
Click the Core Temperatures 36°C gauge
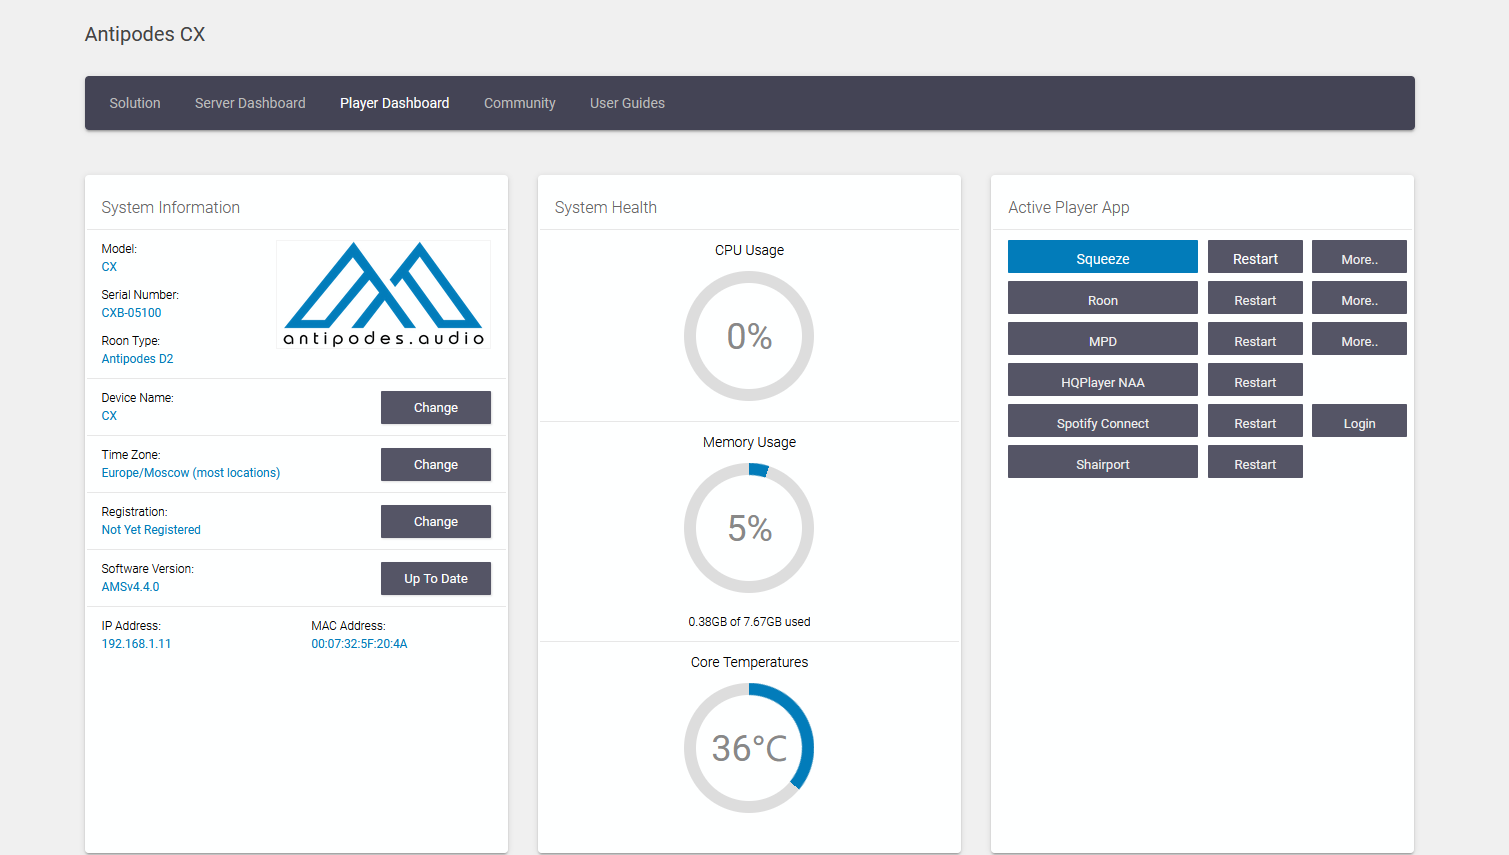point(749,748)
